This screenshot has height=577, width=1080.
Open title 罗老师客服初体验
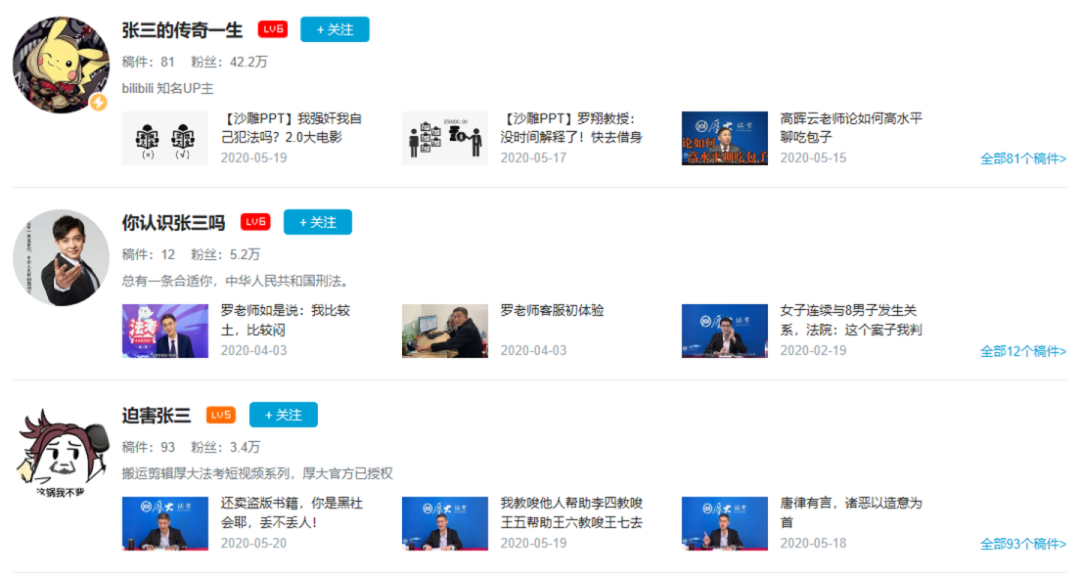point(552,311)
